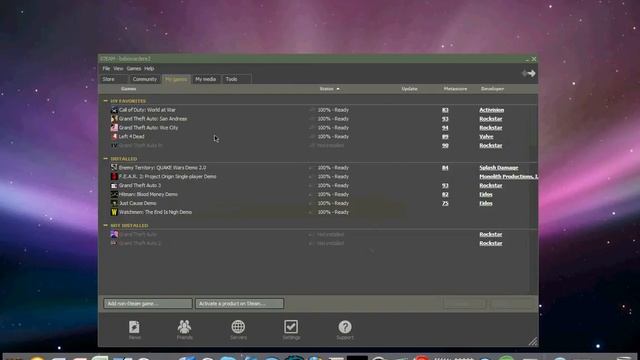The image size is (640, 360).
Task: Select Just Cause Demo title
Action: [x=138, y=203]
